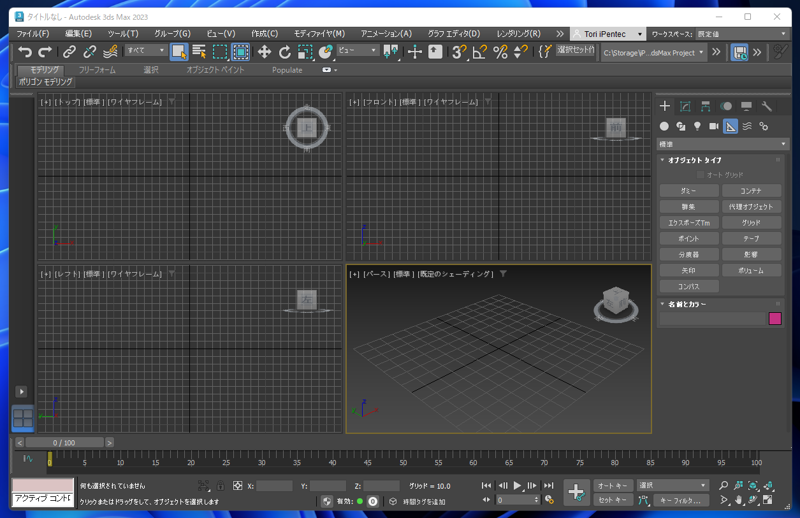Image resolution: width=800 pixels, height=518 pixels.
Task: Toggle Percent Snap button
Action: pyautogui.click(x=501, y=52)
